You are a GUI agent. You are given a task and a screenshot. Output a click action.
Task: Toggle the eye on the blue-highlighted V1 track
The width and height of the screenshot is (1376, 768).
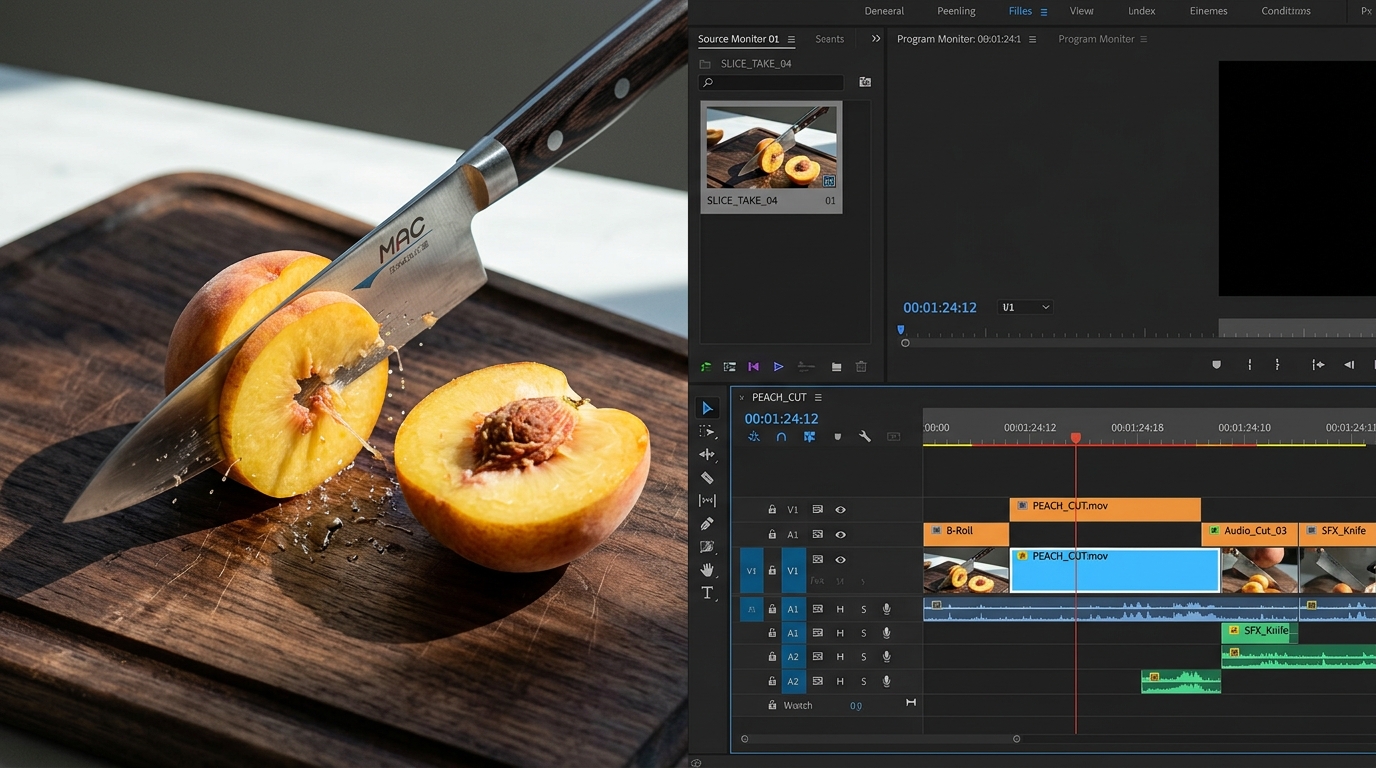pyautogui.click(x=841, y=560)
